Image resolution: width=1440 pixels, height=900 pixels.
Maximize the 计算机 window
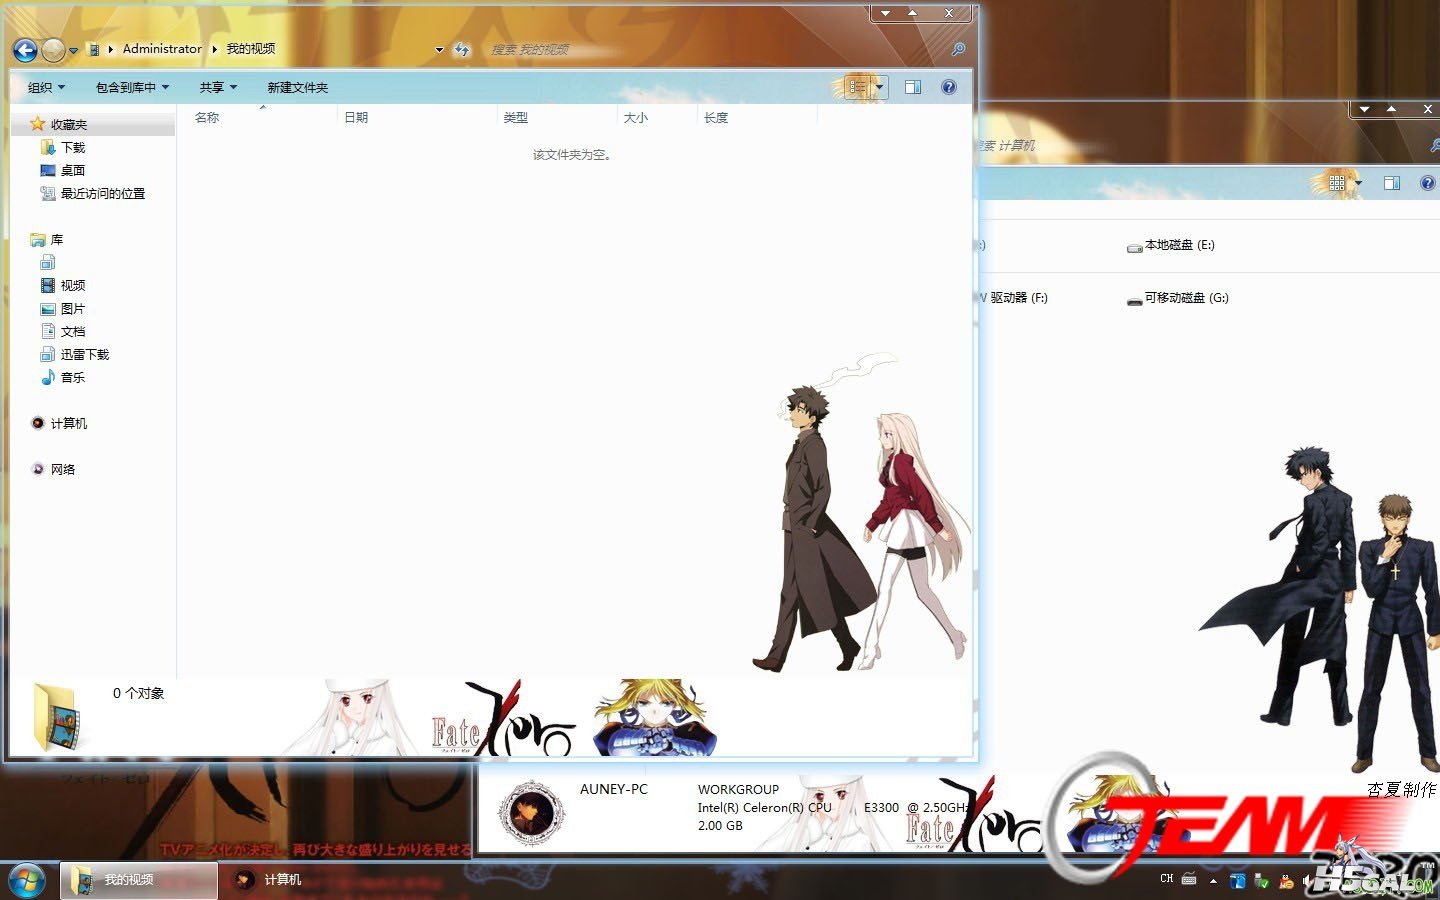[x=1391, y=109]
